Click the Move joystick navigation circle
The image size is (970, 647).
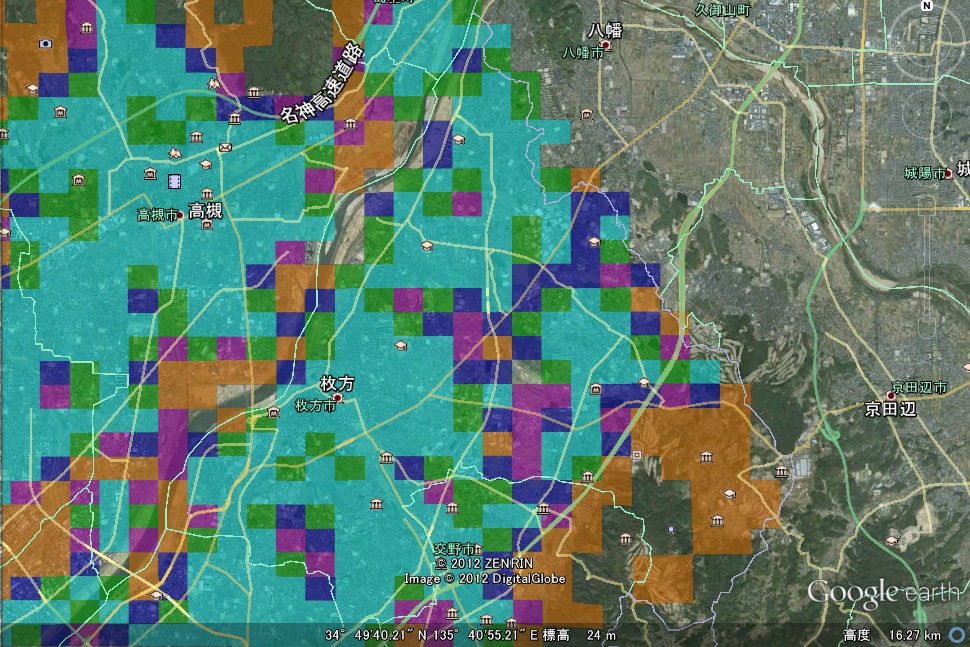tap(928, 112)
